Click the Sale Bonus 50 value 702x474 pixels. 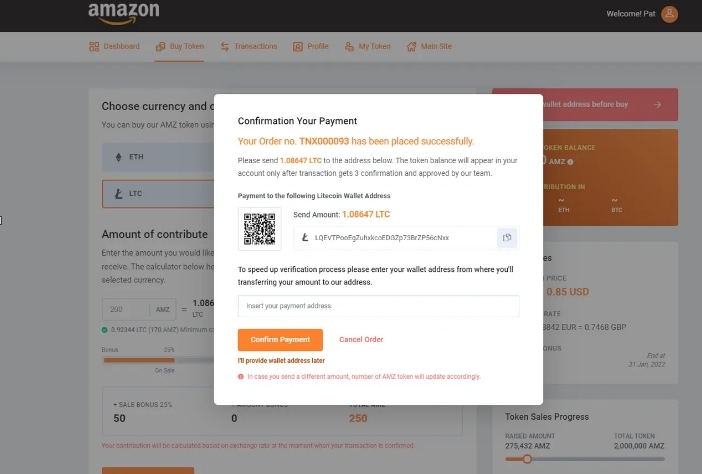[x=119, y=418]
